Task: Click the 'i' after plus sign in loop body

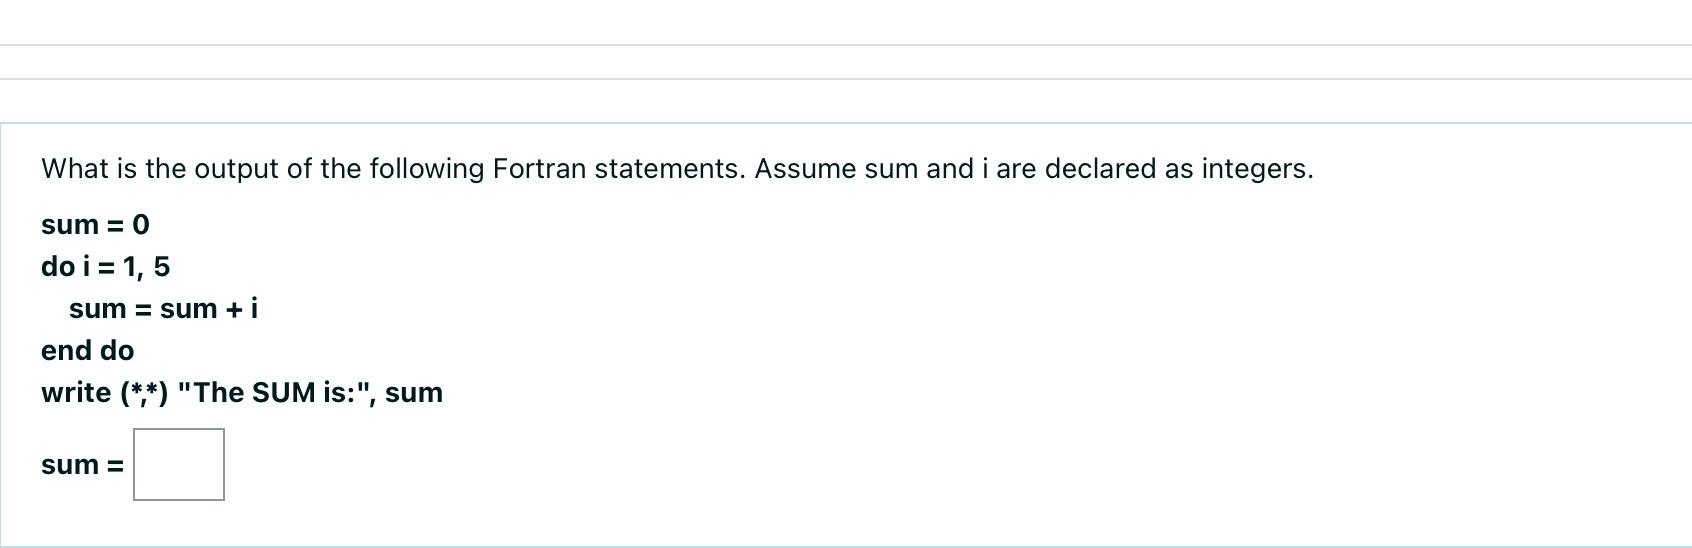Action: [x=254, y=308]
